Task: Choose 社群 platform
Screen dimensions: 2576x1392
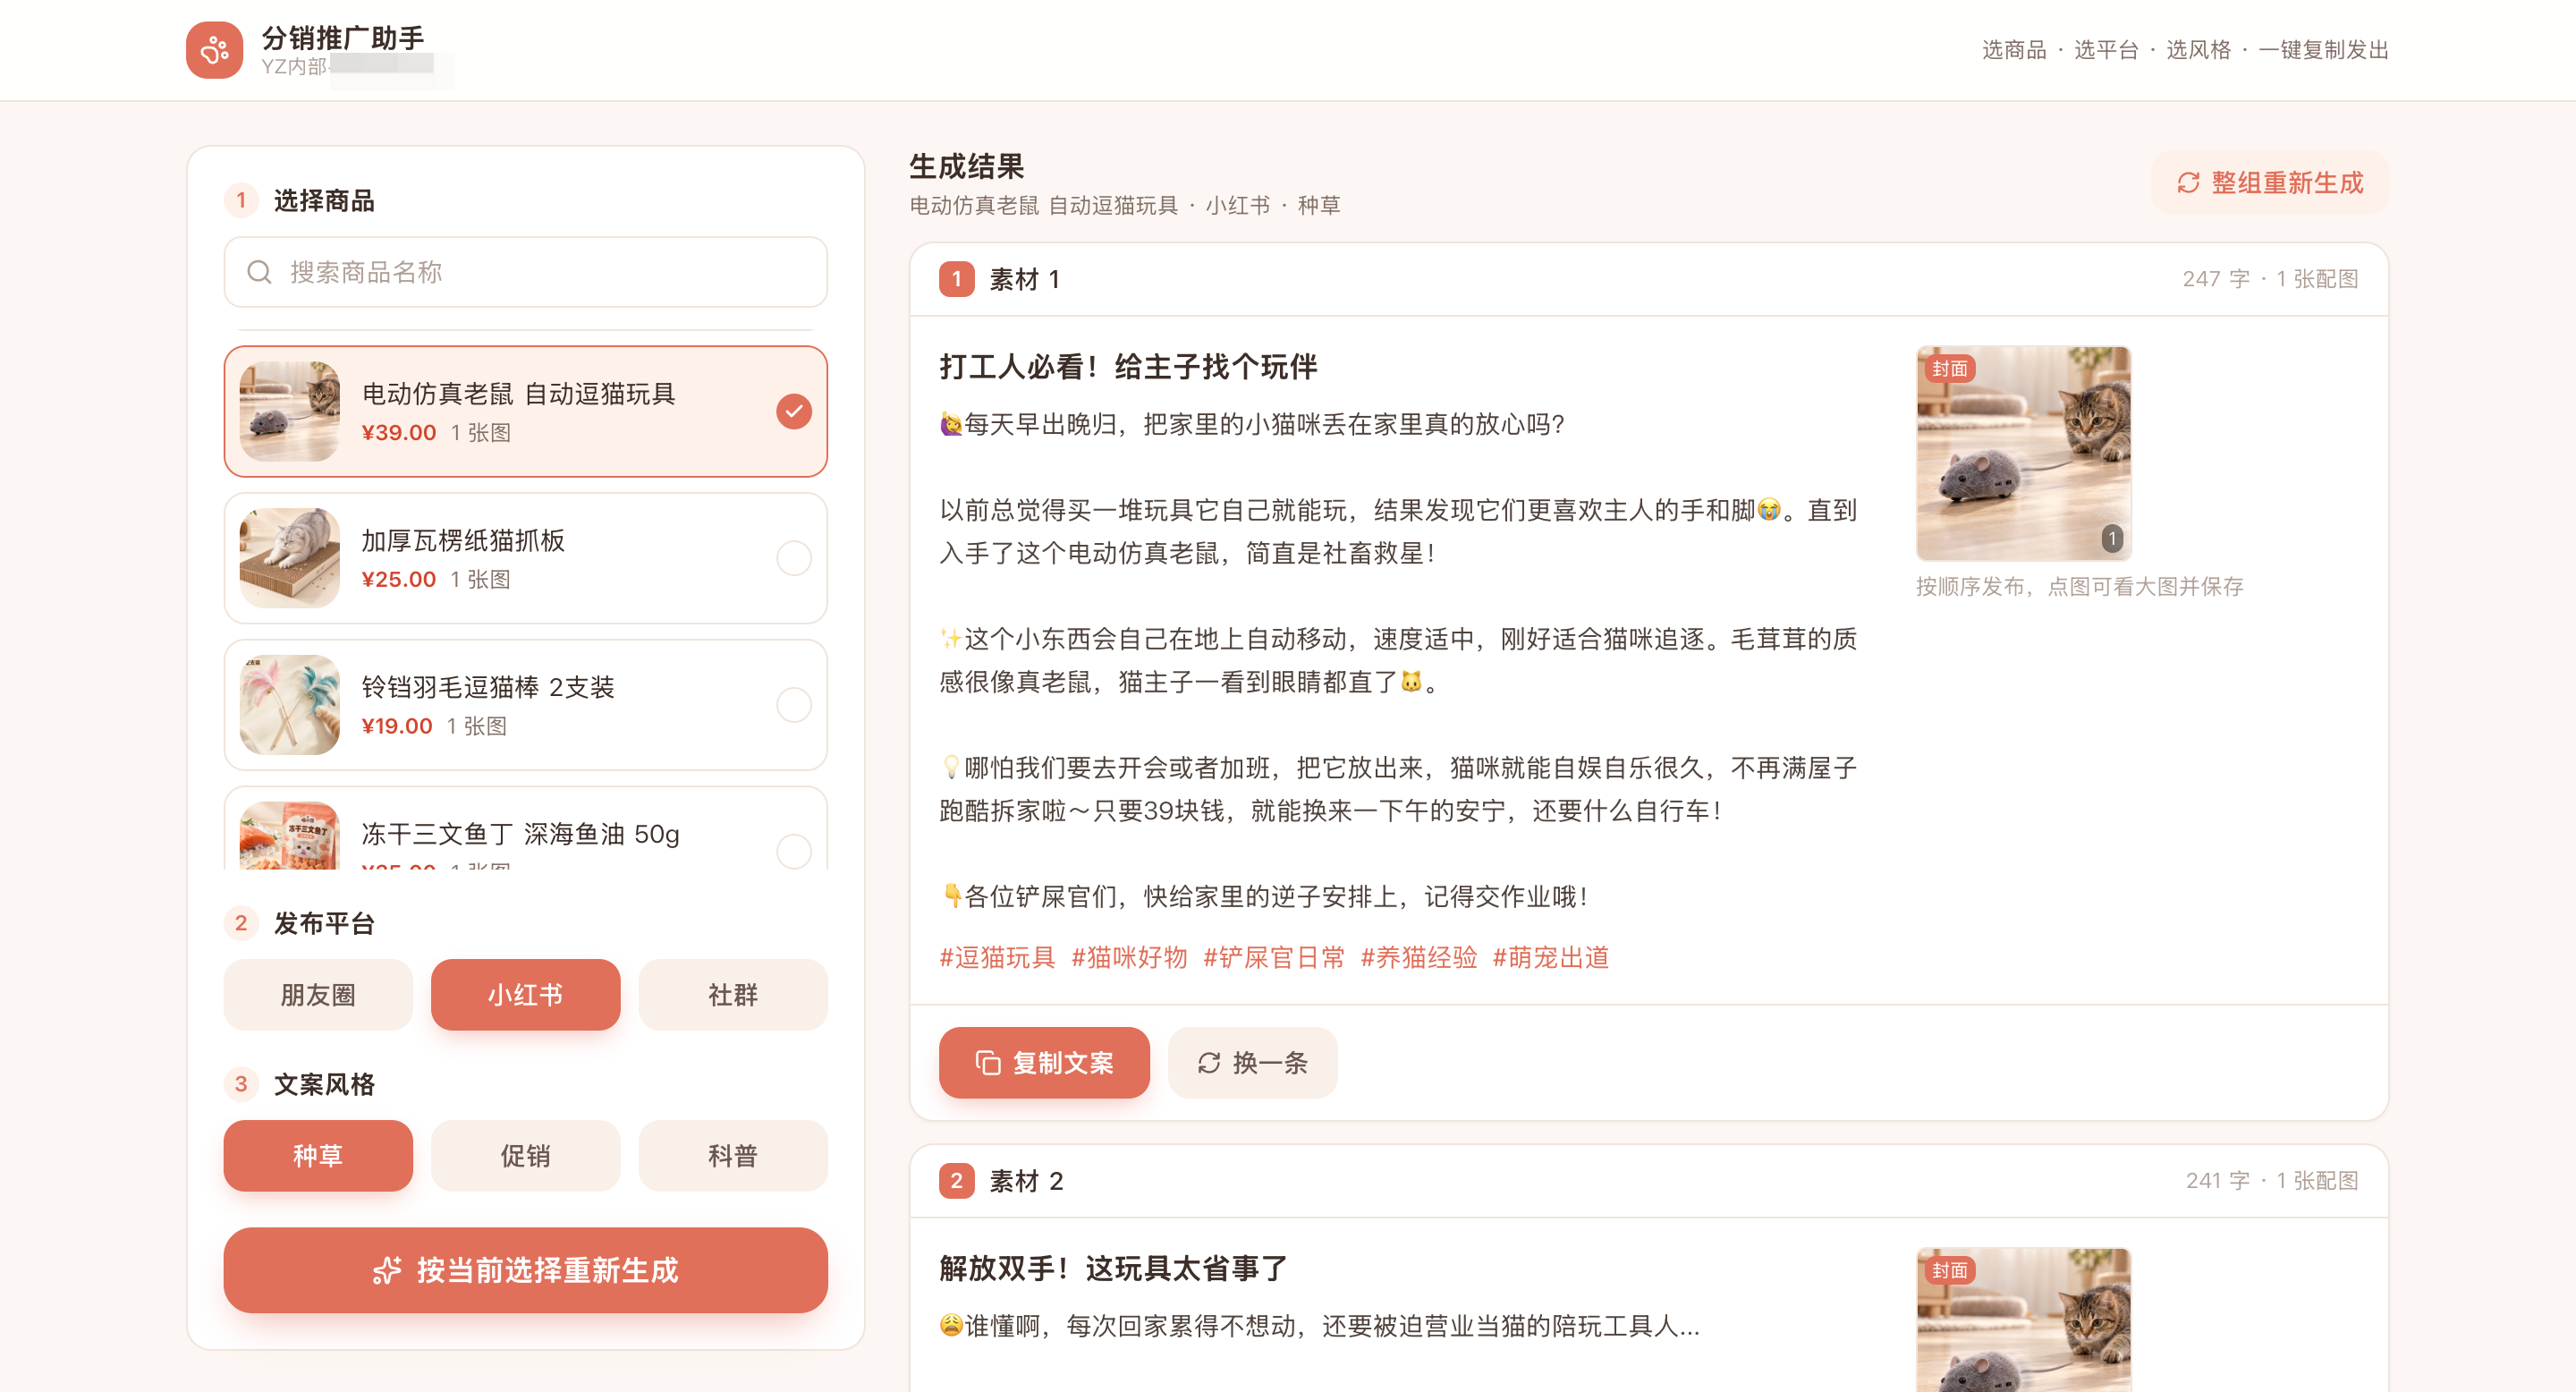Action: [733, 995]
